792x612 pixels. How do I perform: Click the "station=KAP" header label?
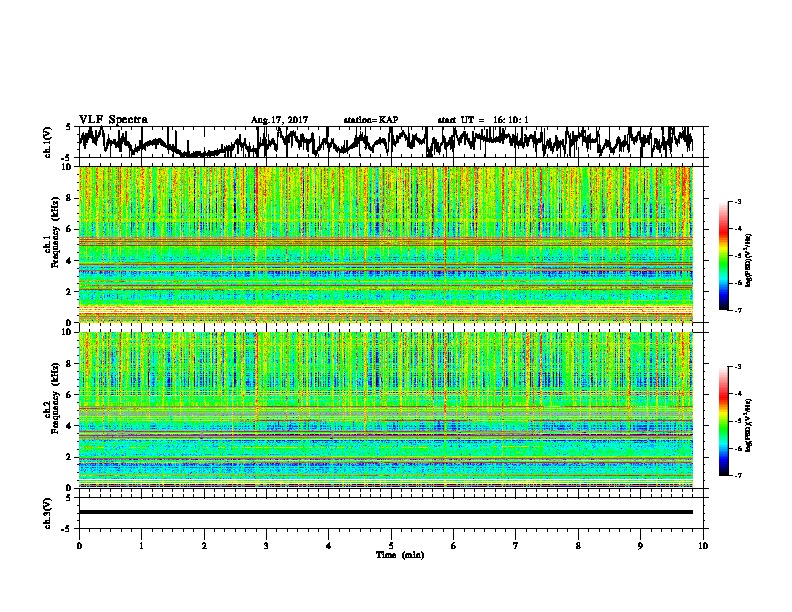[x=371, y=120]
